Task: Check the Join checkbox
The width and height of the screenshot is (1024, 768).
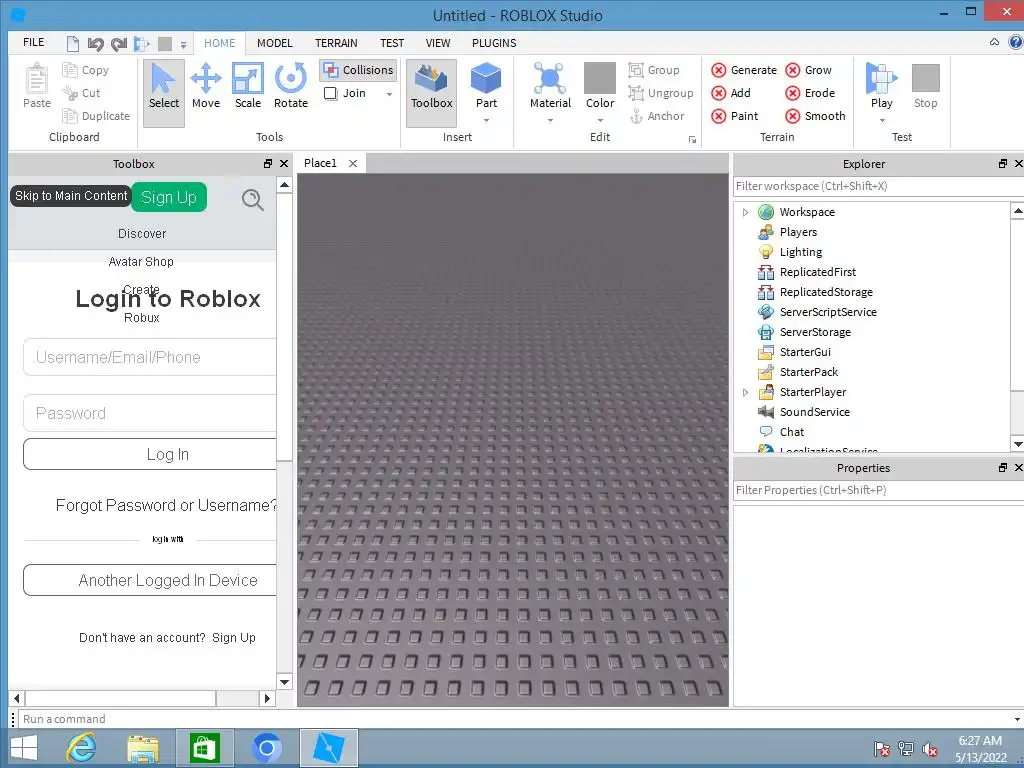Action: (x=330, y=93)
